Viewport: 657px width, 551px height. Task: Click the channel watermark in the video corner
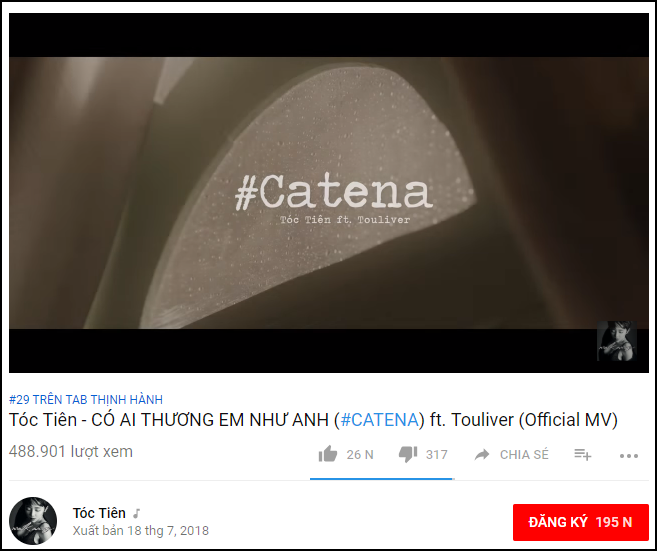617,341
